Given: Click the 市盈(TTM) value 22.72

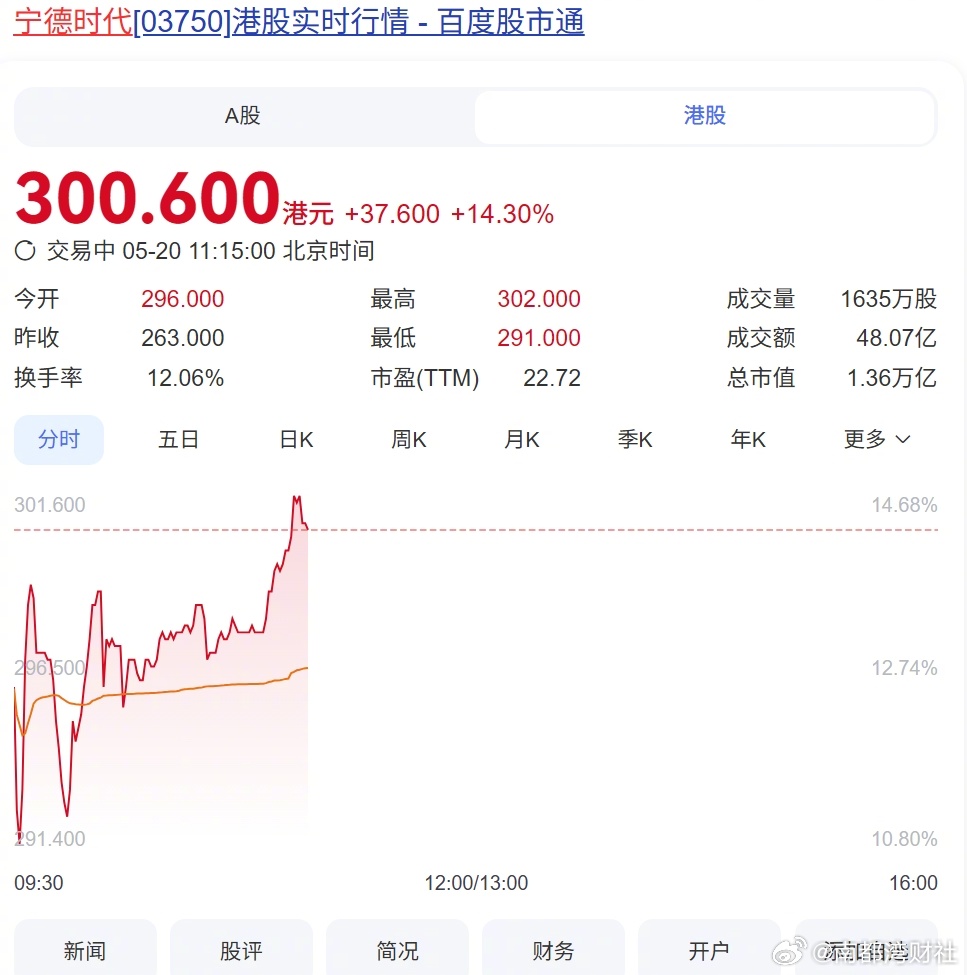Looking at the screenshot, I should 552,378.
